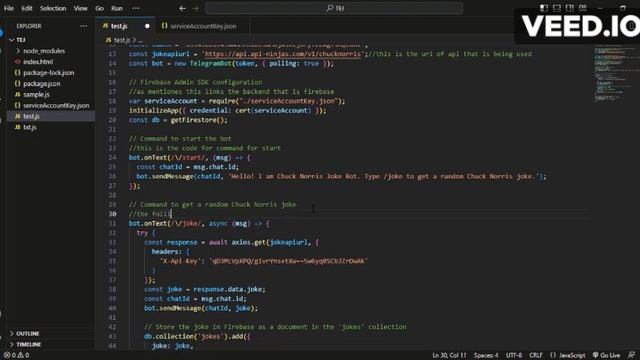Open index.html in Explorer

pos(38,62)
